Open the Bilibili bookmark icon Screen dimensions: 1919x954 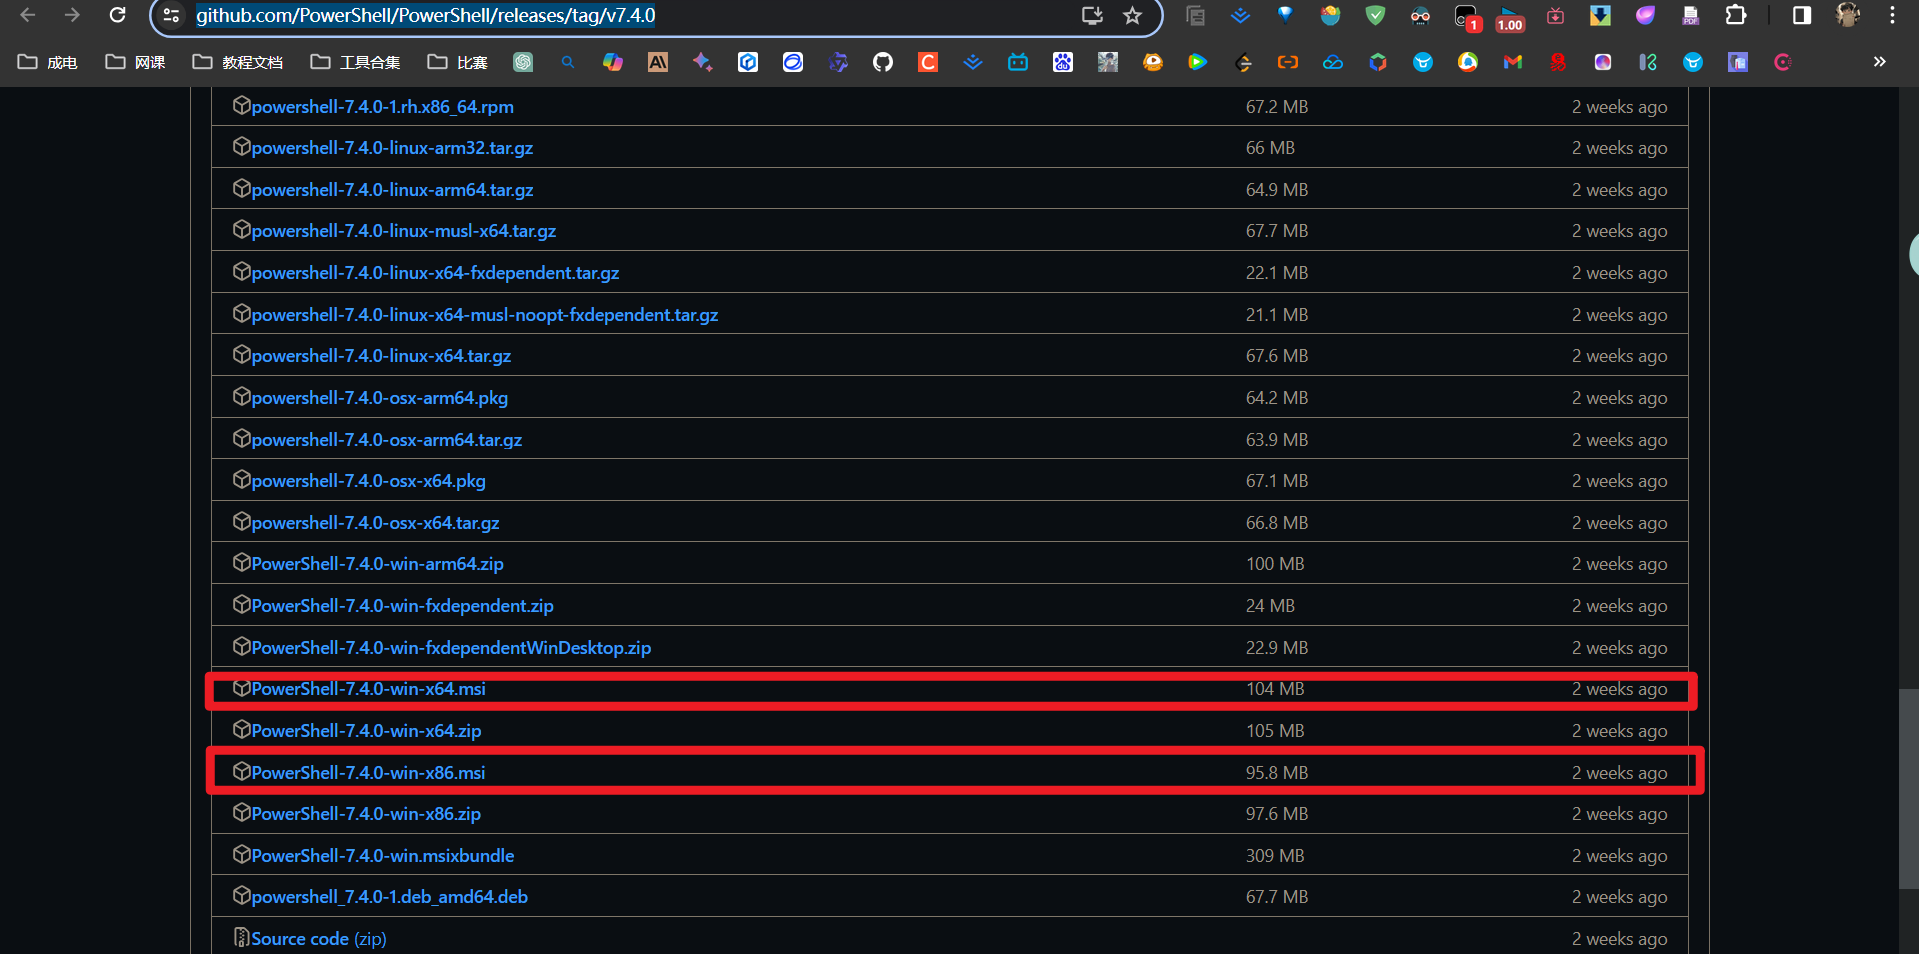point(1018,62)
